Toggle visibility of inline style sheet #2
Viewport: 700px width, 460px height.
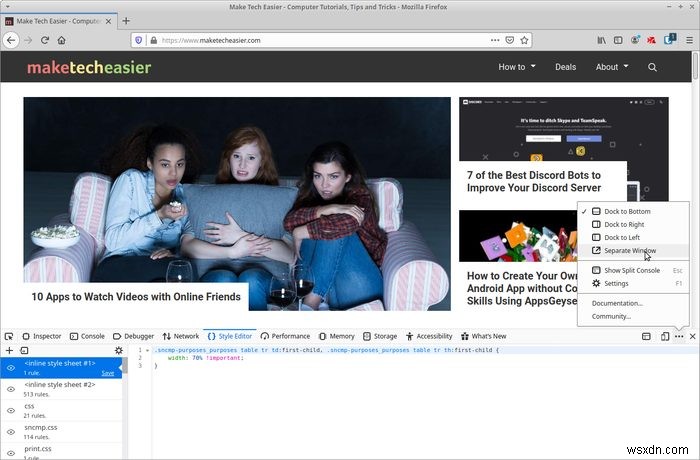pos(11,389)
